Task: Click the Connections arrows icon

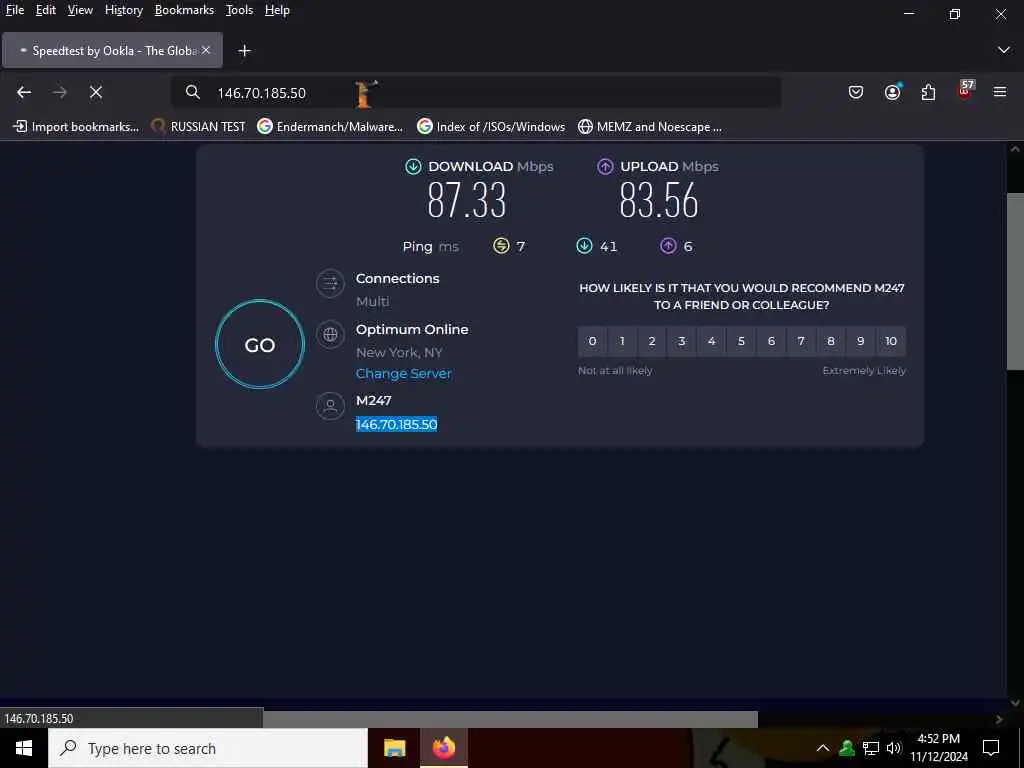Action: [330, 283]
